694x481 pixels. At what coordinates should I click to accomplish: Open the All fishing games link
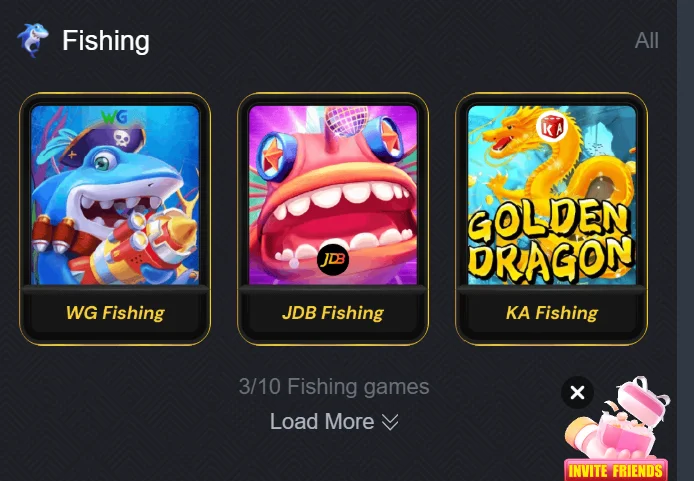[646, 41]
